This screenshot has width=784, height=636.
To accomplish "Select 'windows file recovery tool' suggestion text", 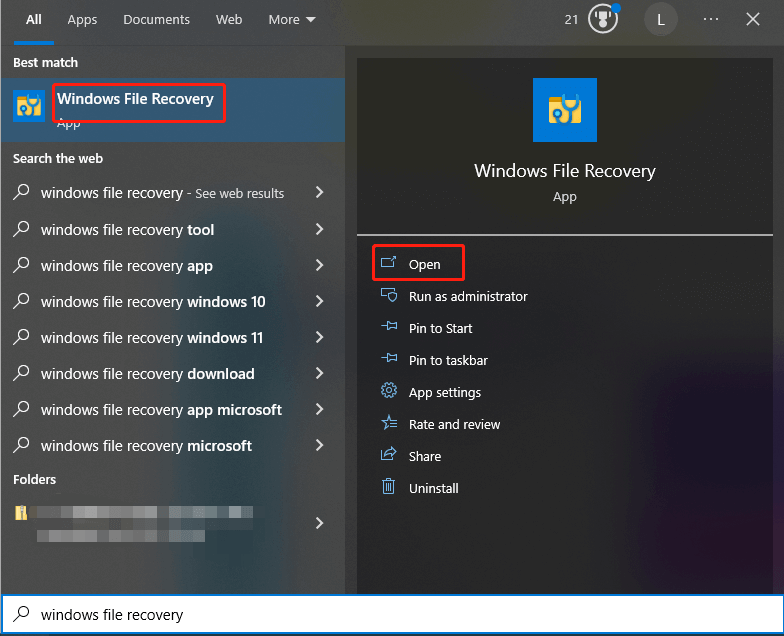I will (x=128, y=230).
